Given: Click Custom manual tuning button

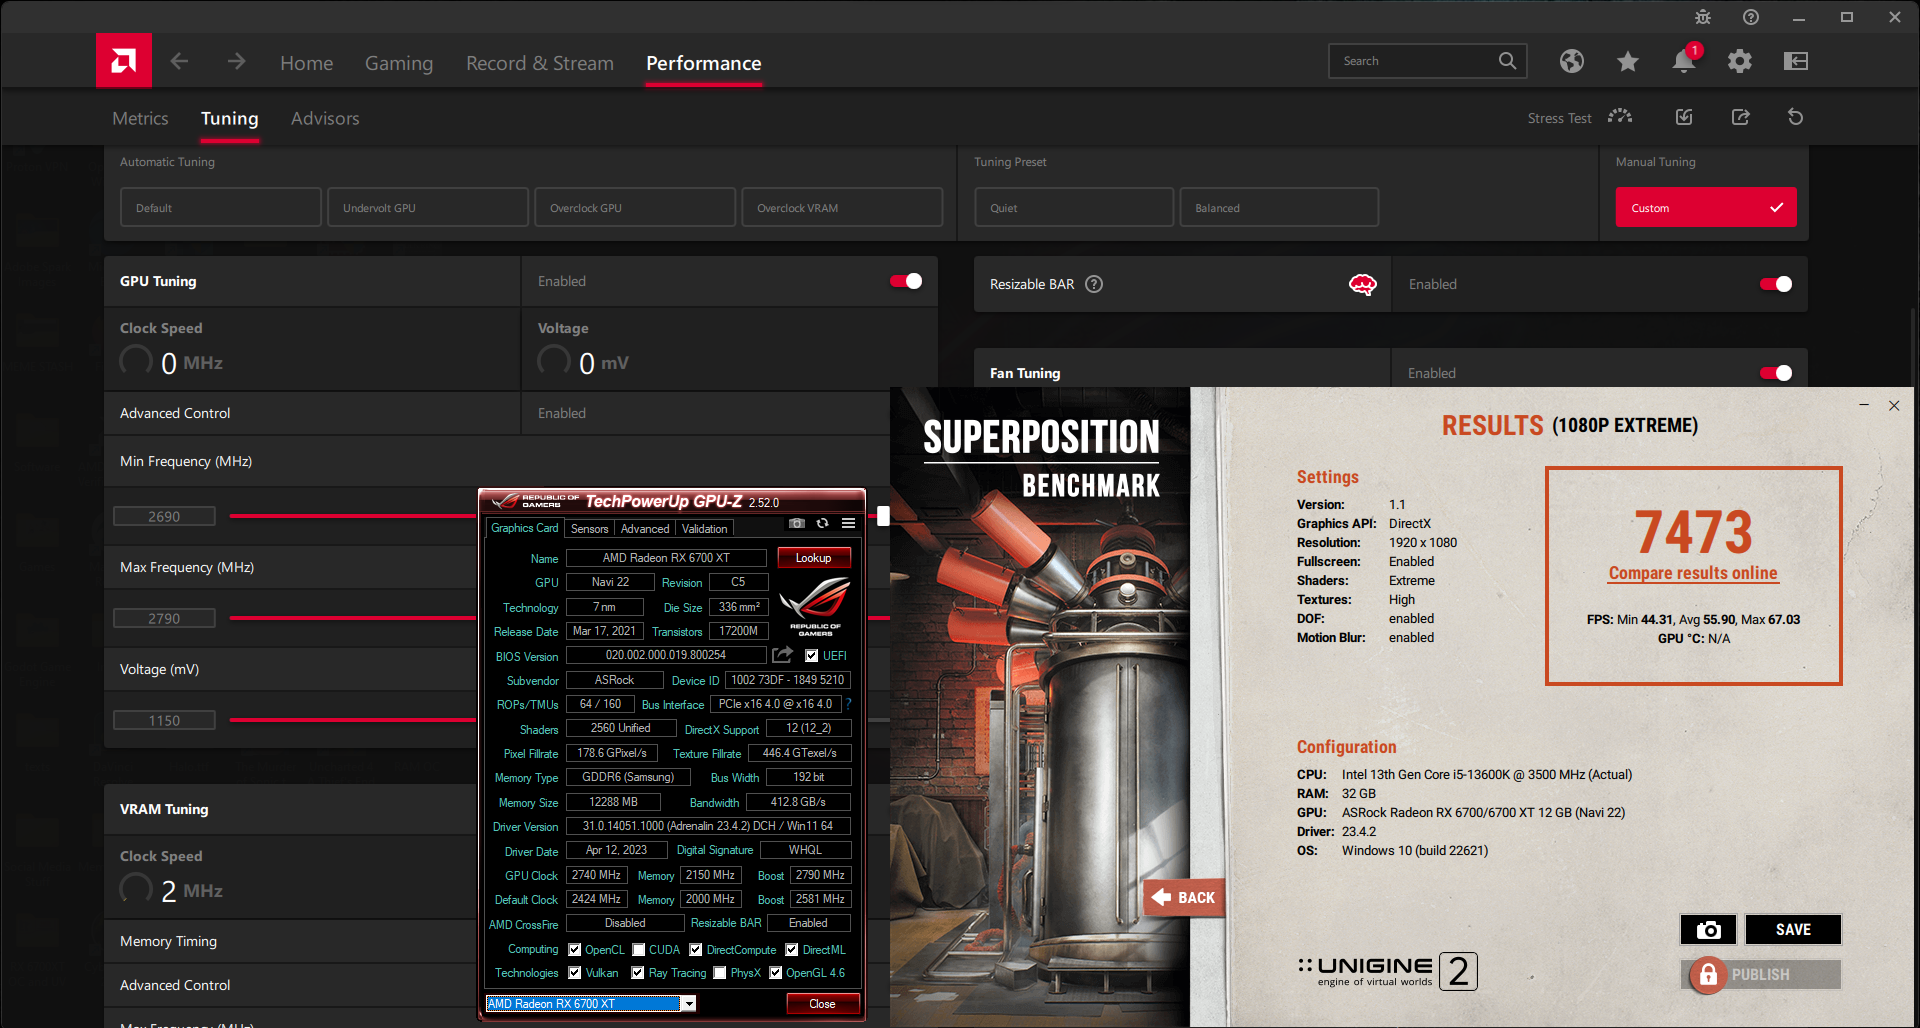Looking at the screenshot, I should [x=1706, y=208].
